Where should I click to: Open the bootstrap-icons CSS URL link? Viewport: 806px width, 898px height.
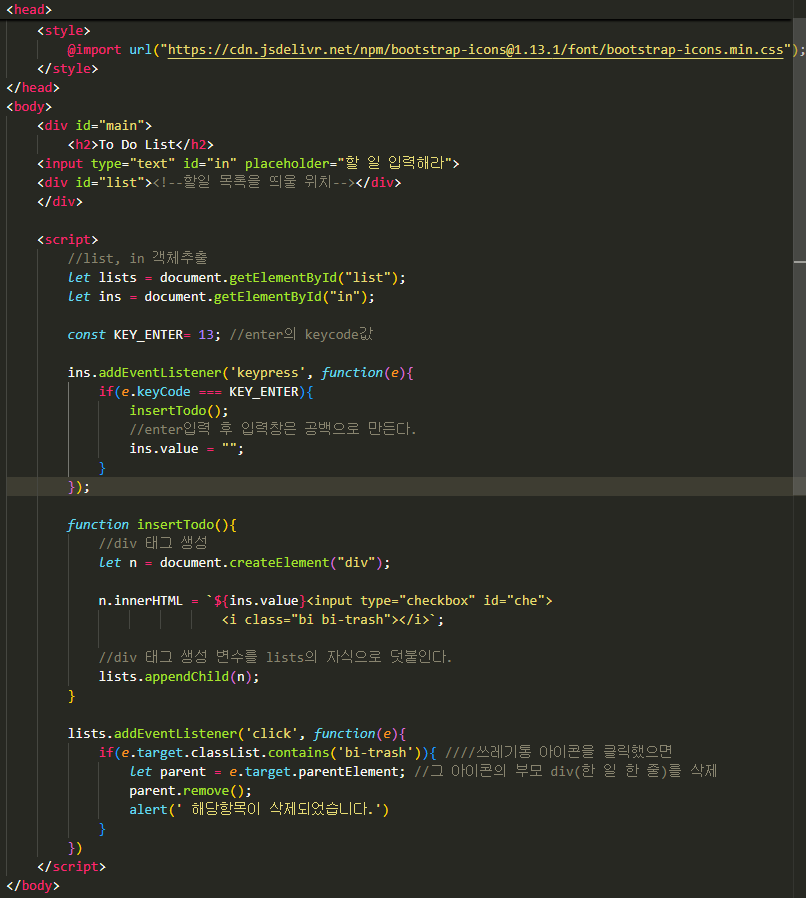tap(475, 50)
